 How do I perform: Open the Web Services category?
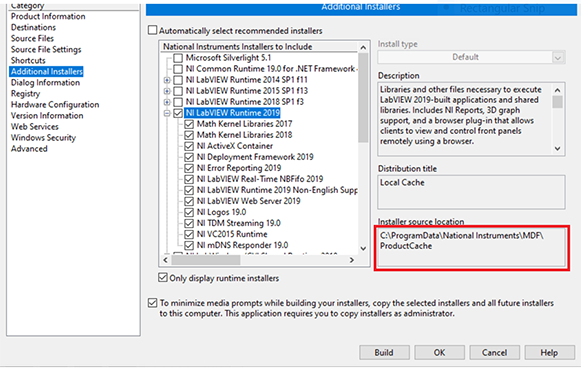(x=34, y=127)
